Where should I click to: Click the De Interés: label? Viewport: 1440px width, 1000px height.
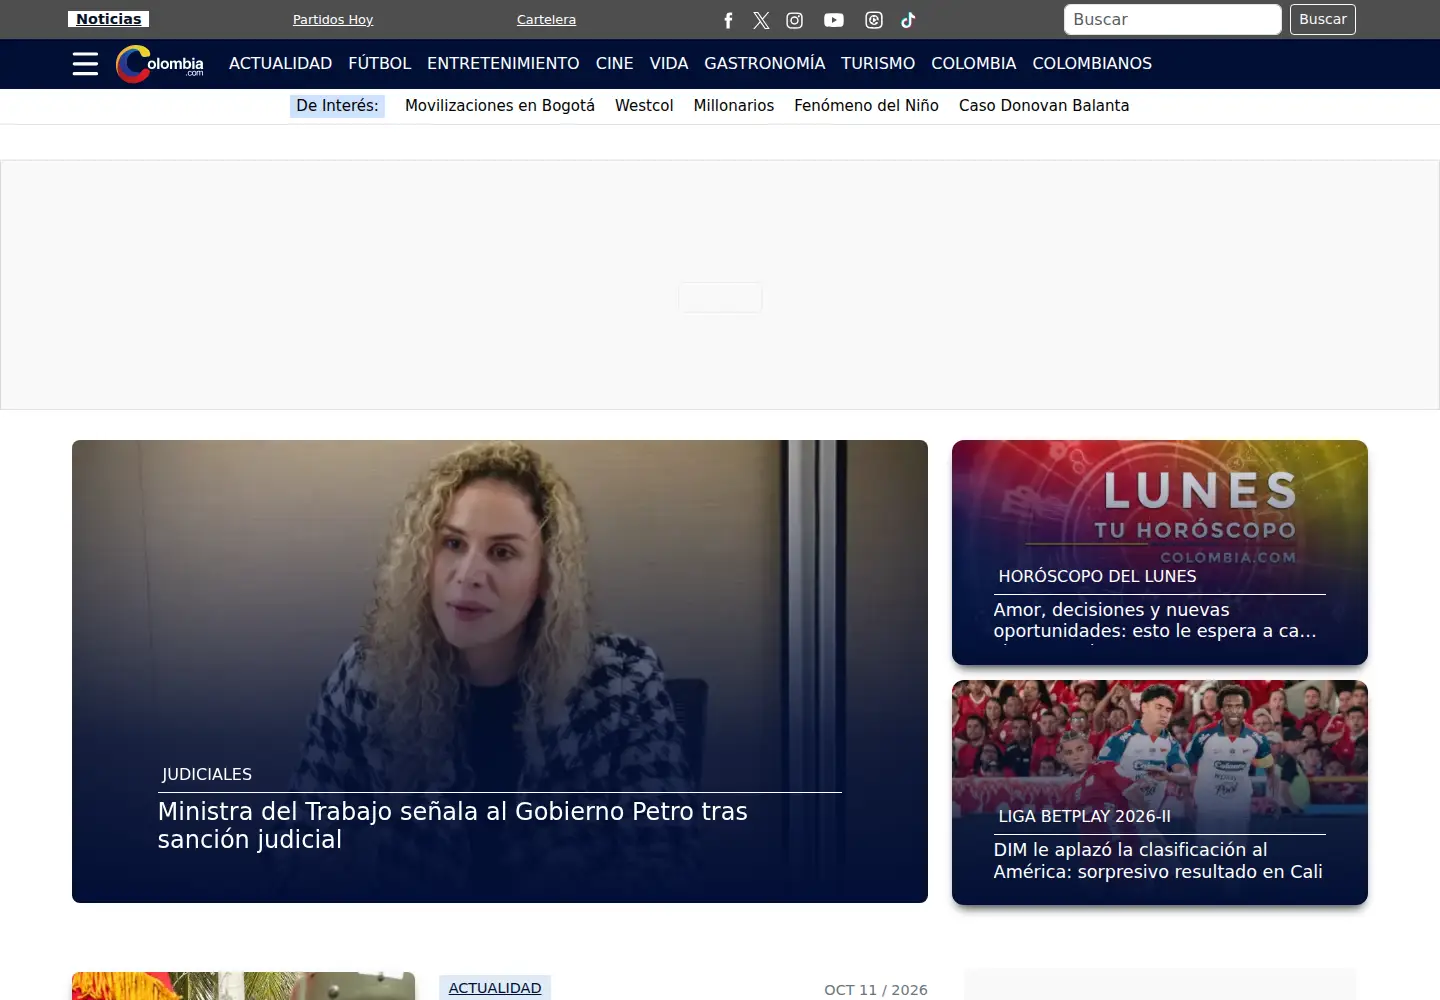[338, 106]
